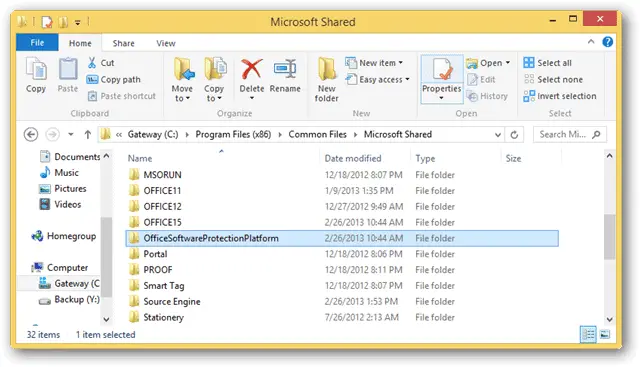Expand the chevron after Common Files
This screenshot has height=367, width=640.
[x=355, y=135]
